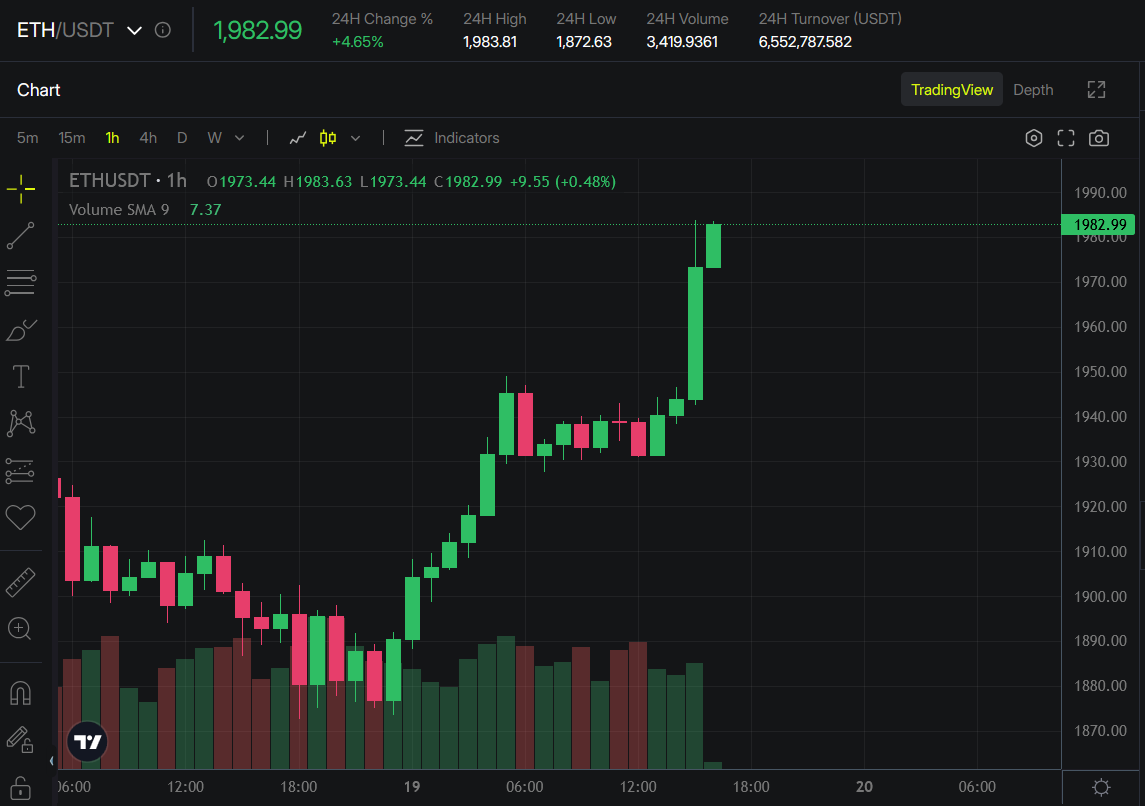
Task: Click the TradingView logo badge
Action: point(88,742)
